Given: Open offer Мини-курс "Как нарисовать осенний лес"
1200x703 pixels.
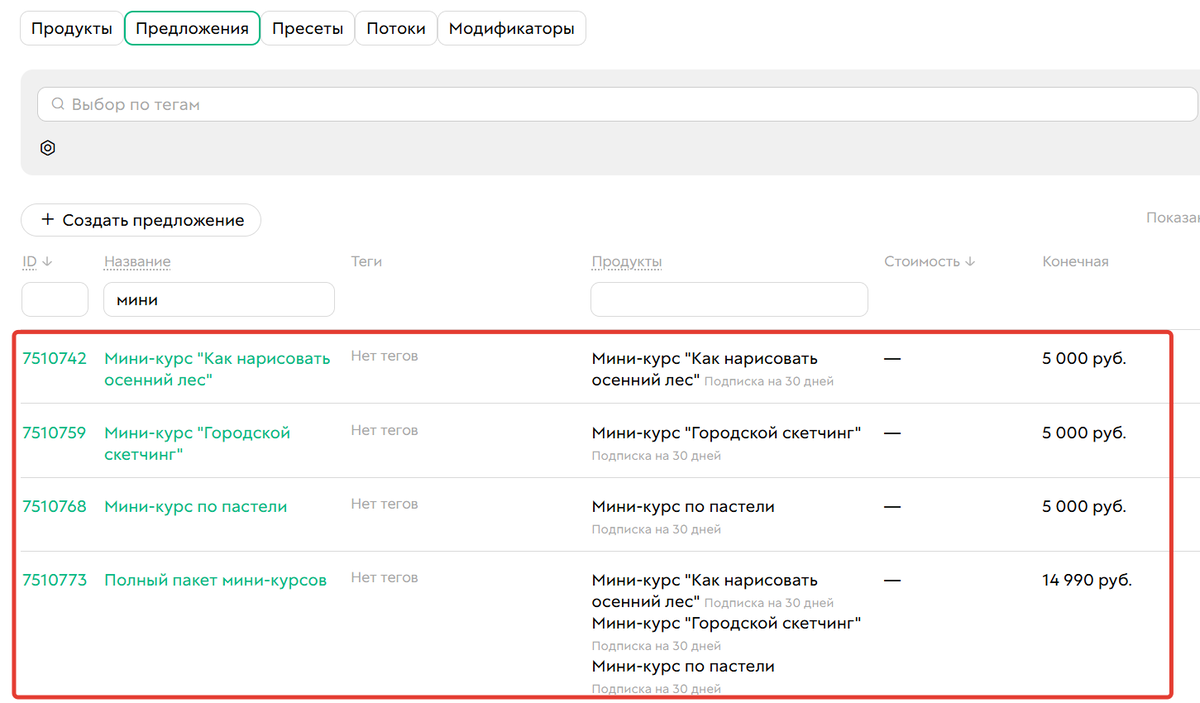Looking at the screenshot, I should [x=217, y=369].
